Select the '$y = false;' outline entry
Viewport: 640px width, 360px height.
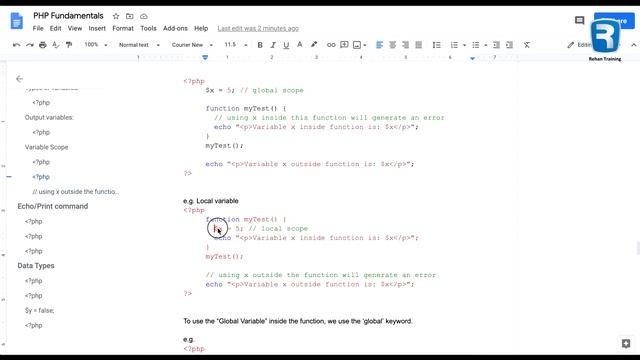click(x=39, y=311)
